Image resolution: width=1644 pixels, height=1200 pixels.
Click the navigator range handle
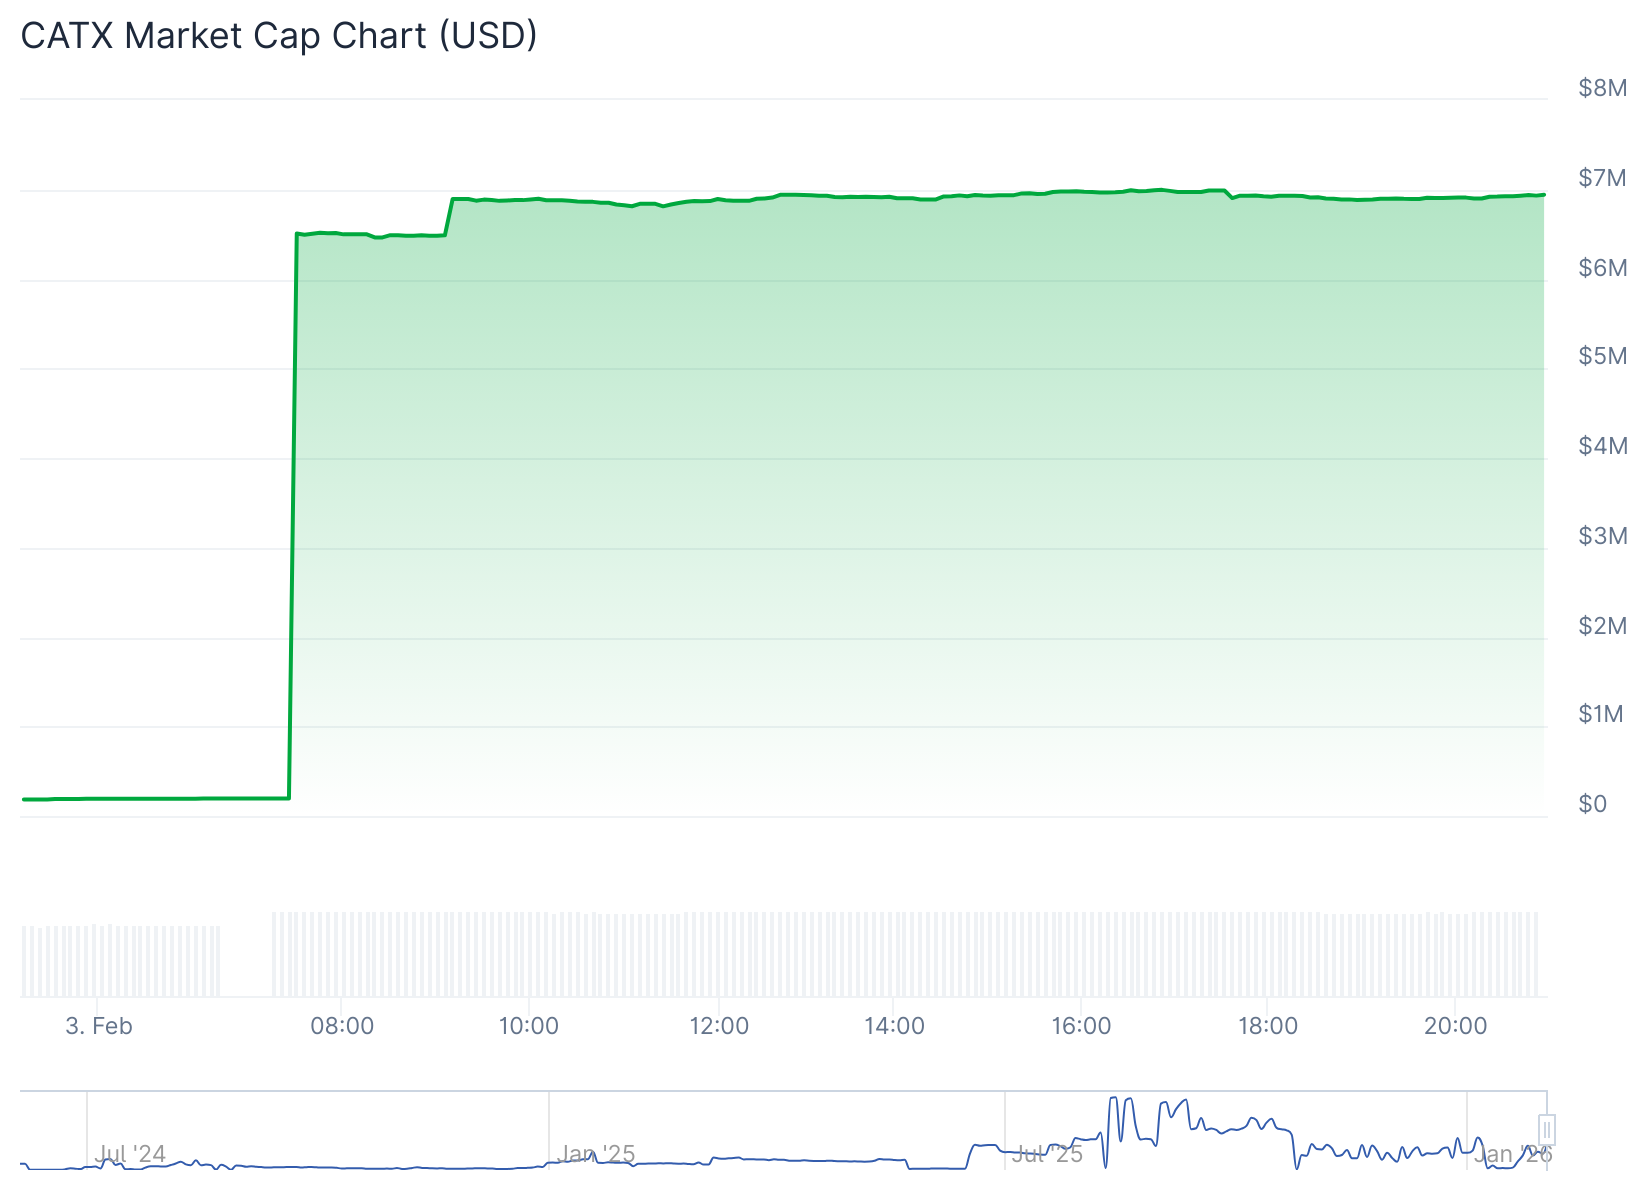click(x=1546, y=1130)
